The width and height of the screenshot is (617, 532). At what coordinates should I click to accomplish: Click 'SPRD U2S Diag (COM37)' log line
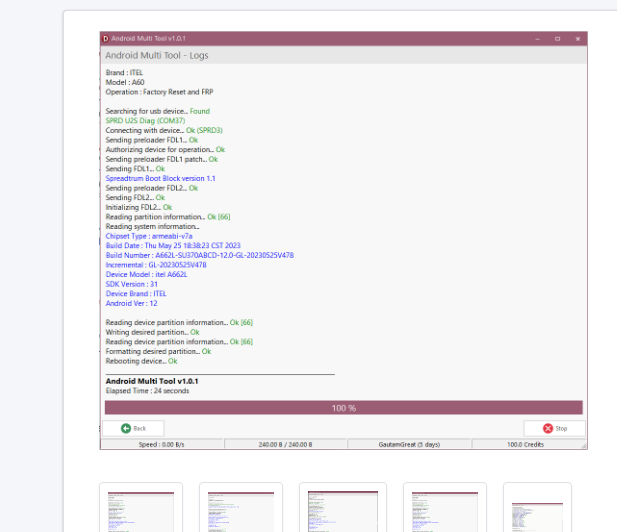tap(145, 120)
